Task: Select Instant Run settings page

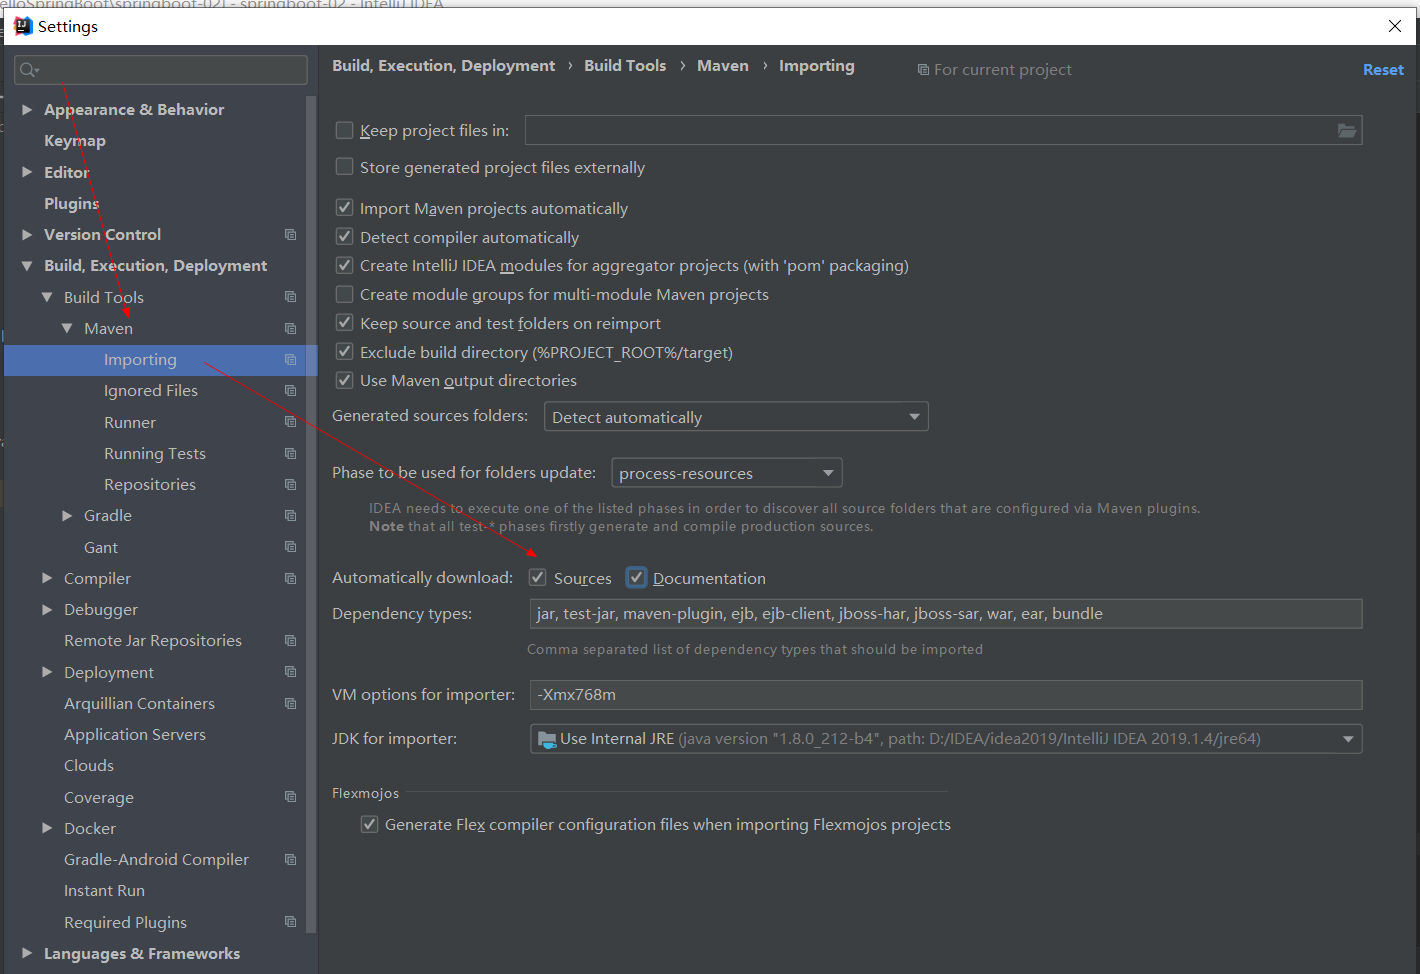Action: click(x=104, y=890)
